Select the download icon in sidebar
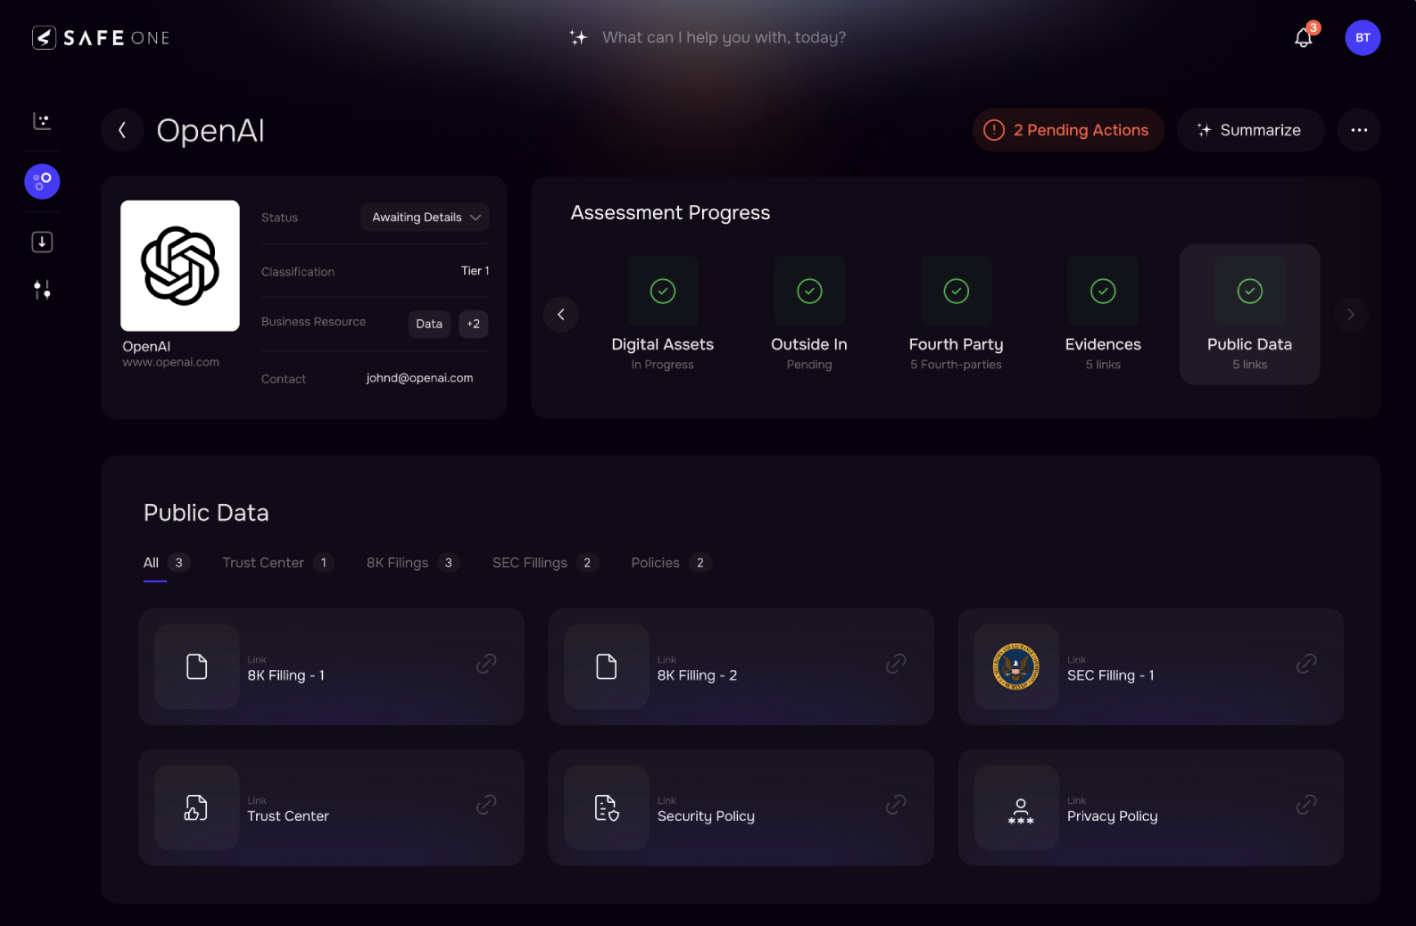The width and height of the screenshot is (1416, 926). click(x=42, y=242)
